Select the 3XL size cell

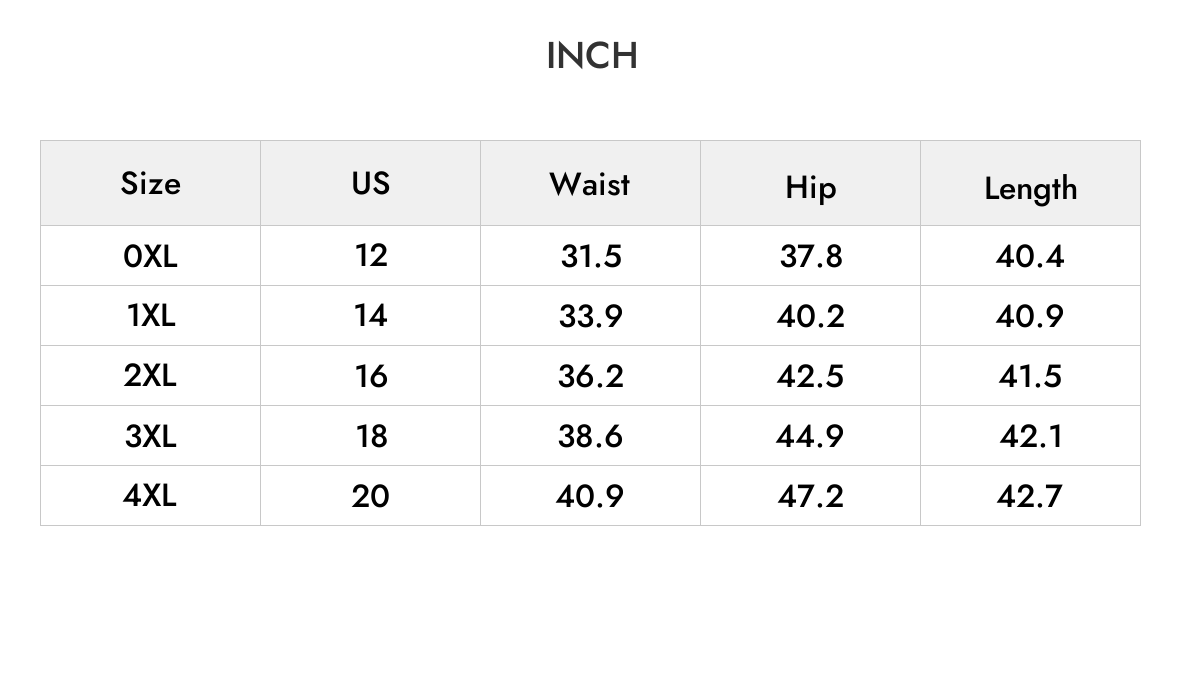(151, 436)
